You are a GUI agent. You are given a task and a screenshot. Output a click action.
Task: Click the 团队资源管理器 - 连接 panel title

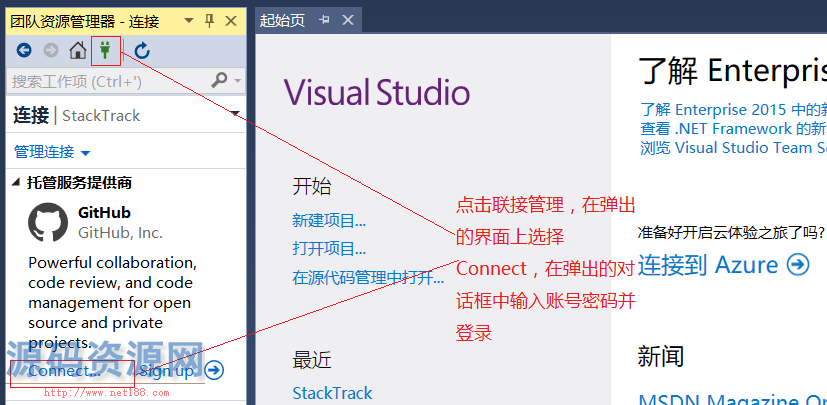[85, 22]
